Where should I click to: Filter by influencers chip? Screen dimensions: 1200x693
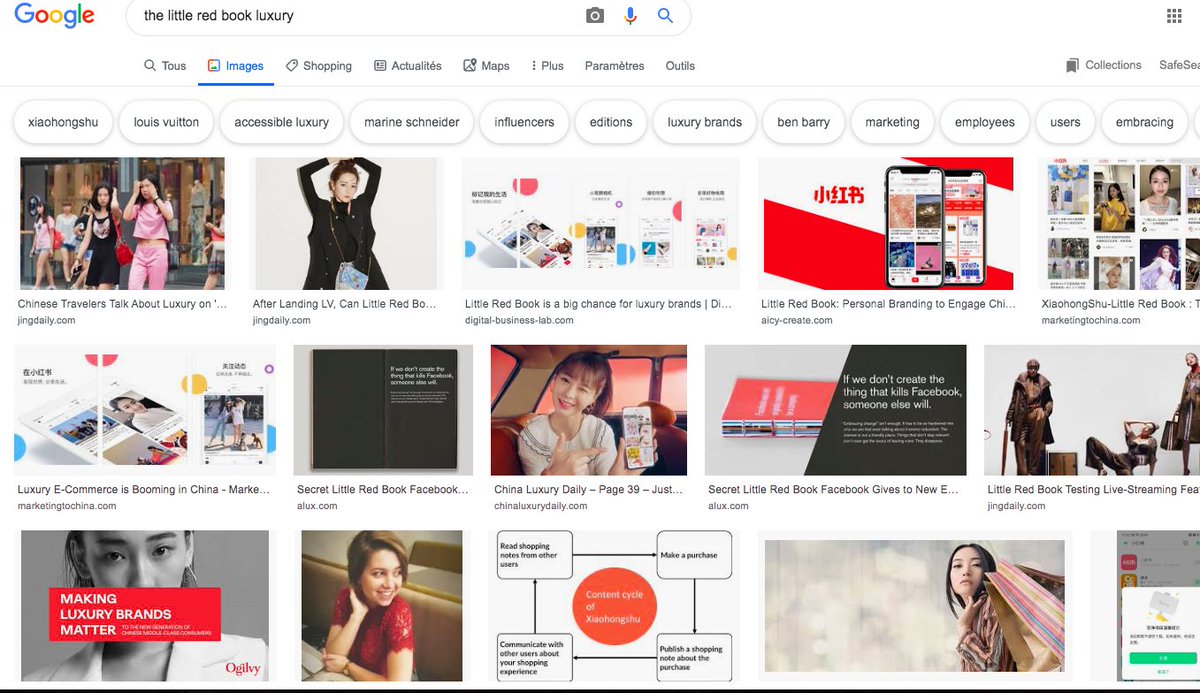[524, 122]
